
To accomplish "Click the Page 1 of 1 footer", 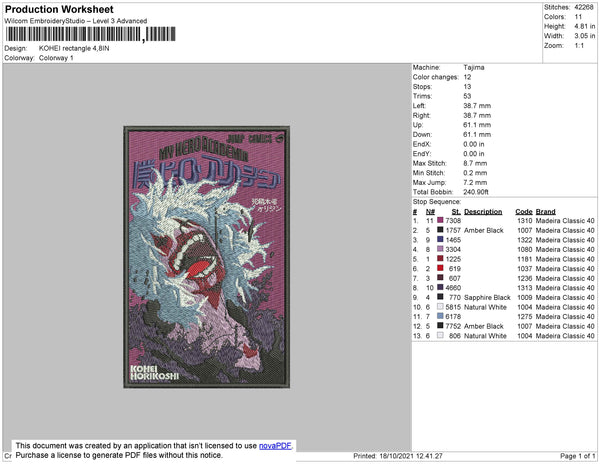I will [x=577, y=456].
